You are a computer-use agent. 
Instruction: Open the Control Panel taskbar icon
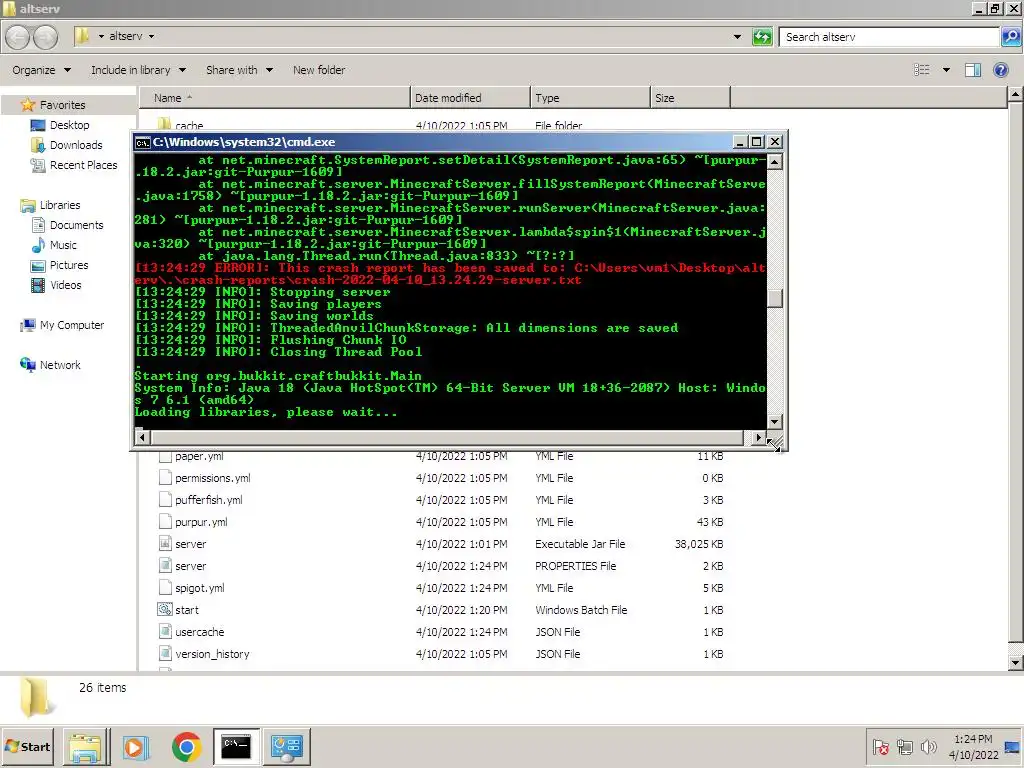tap(287, 747)
